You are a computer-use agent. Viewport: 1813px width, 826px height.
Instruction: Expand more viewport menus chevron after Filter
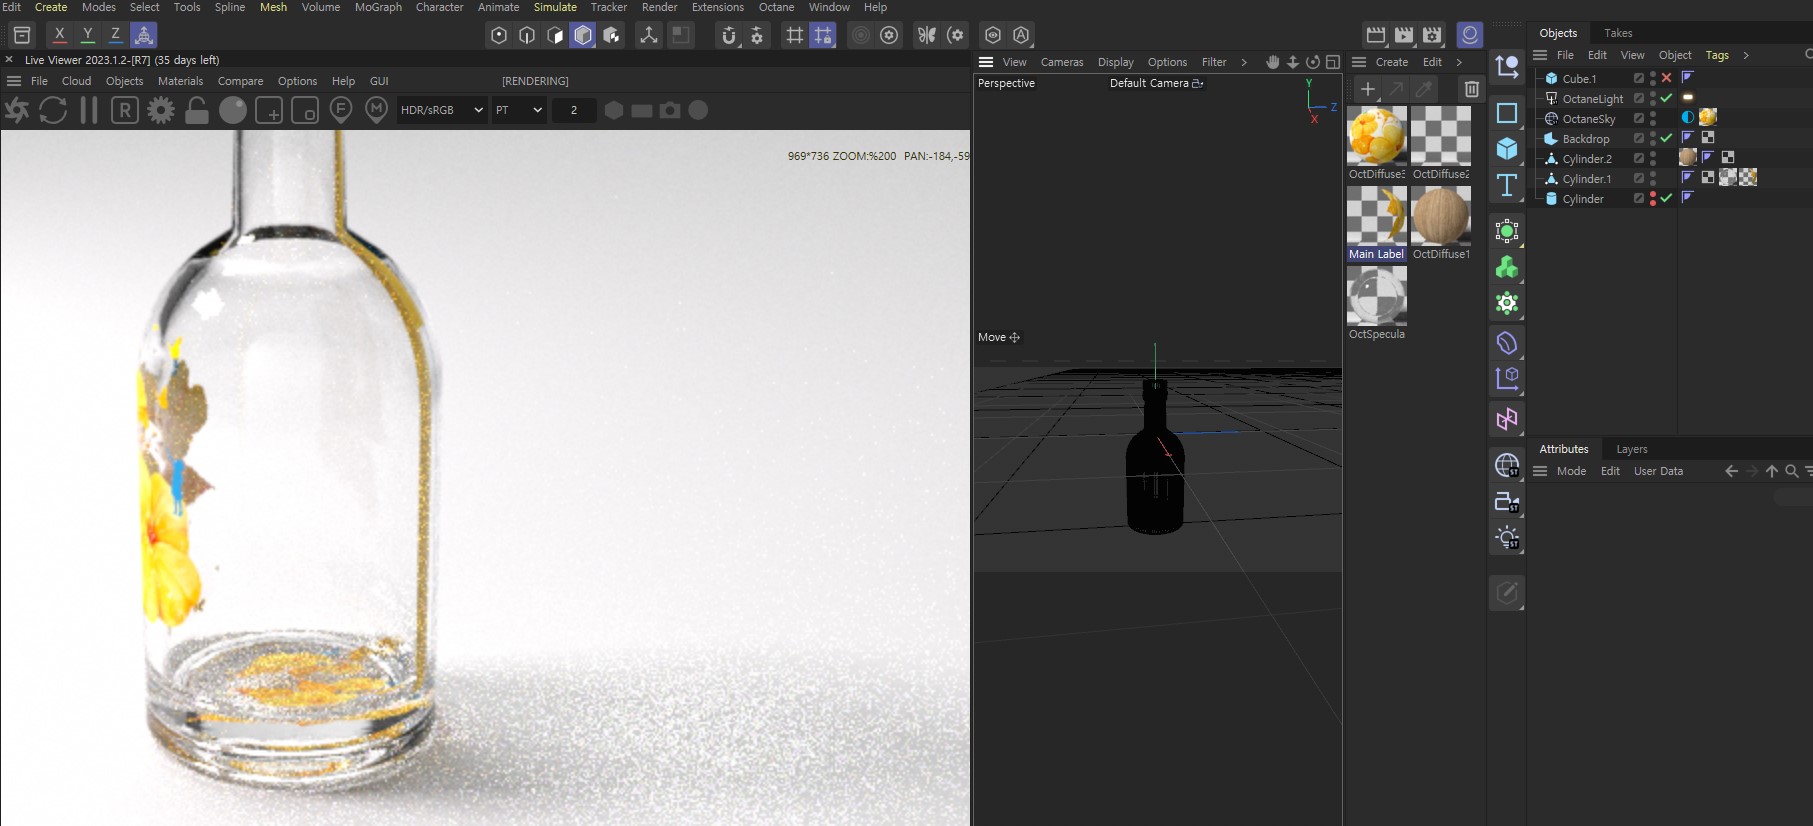(x=1244, y=62)
